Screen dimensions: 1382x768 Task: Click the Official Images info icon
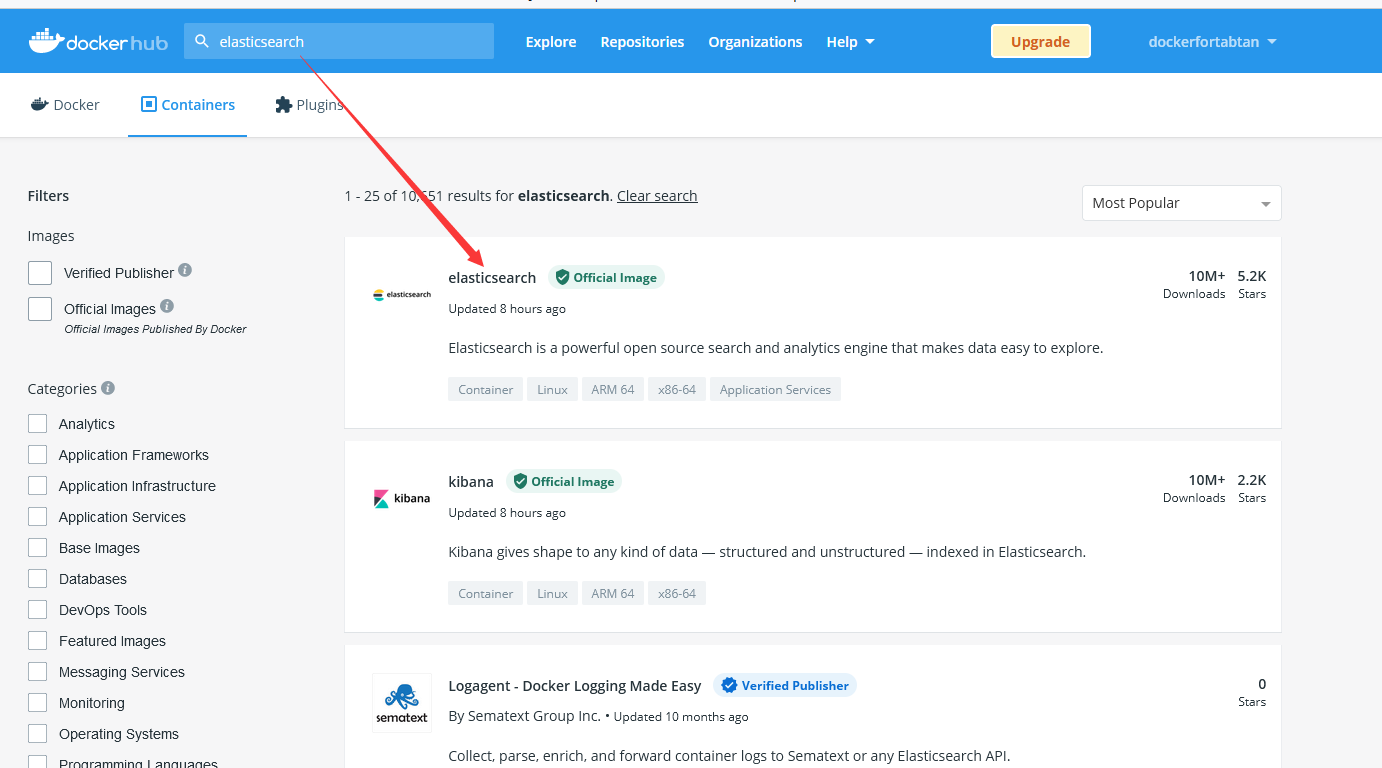[x=167, y=306]
